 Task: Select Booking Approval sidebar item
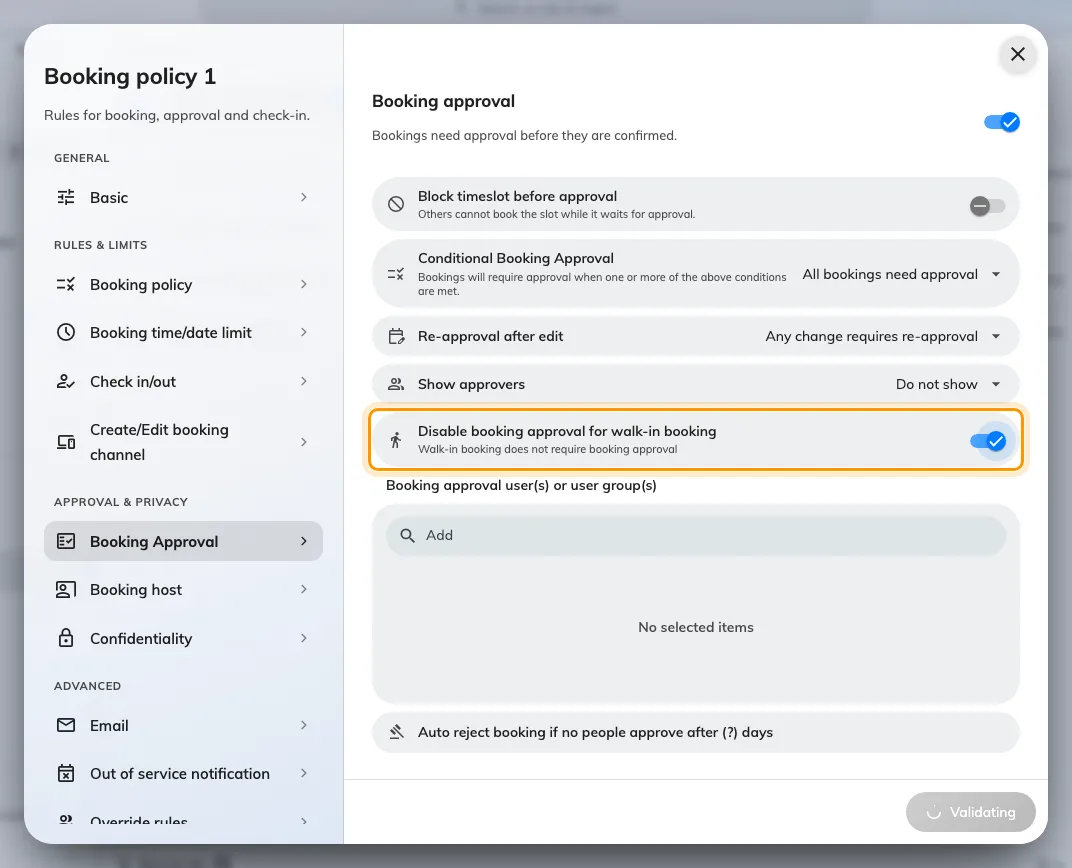(183, 541)
